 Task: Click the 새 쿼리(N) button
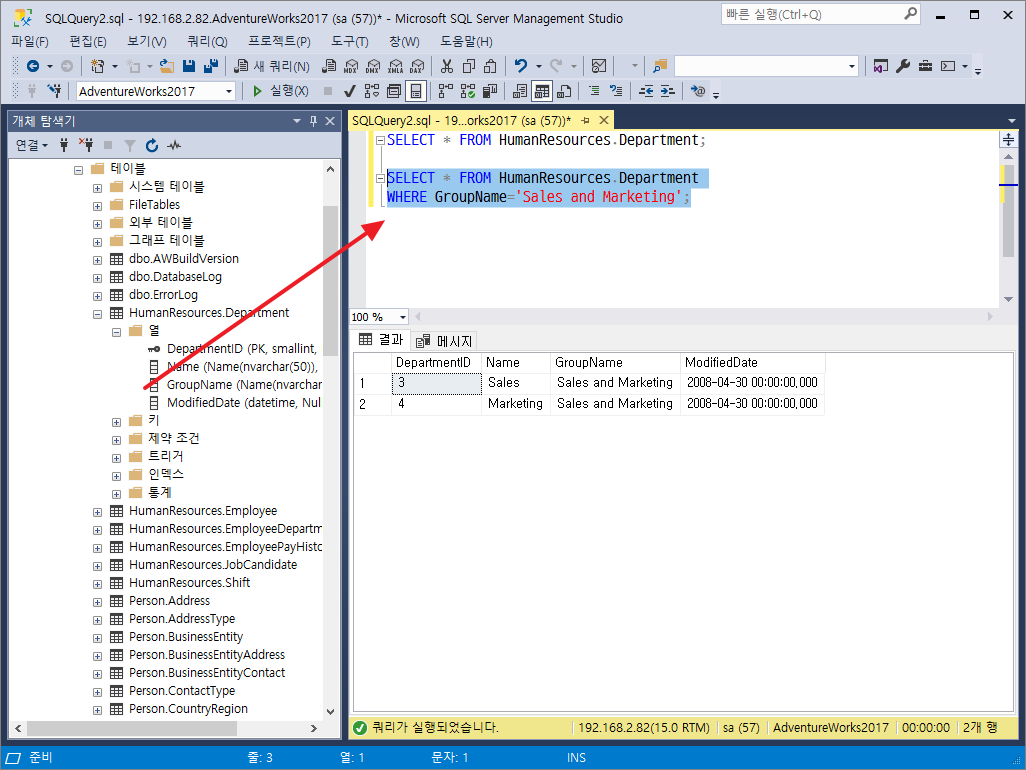[x=272, y=66]
